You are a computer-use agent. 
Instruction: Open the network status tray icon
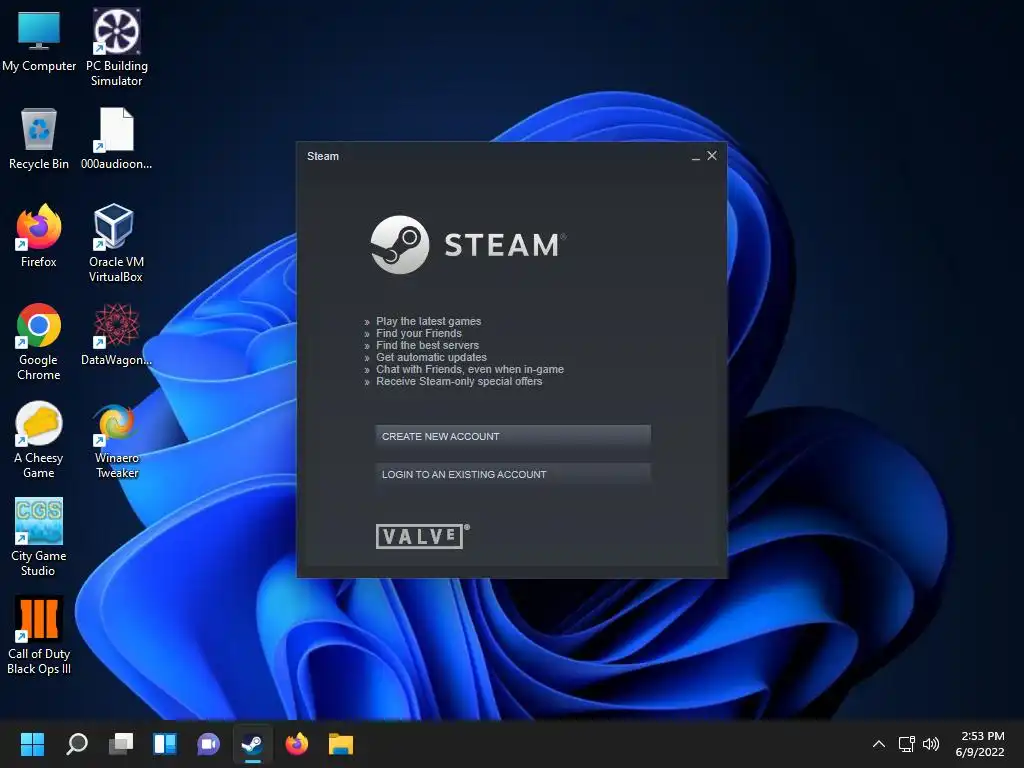[x=906, y=744]
